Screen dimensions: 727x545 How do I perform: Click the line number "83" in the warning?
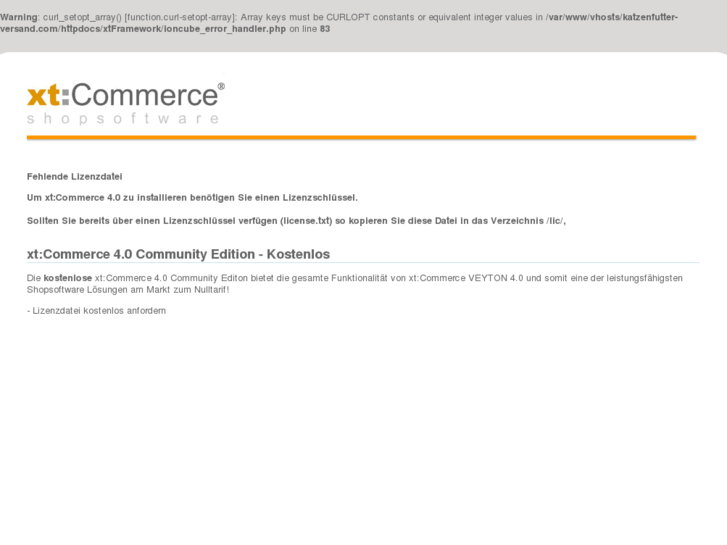pyautogui.click(x=325, y=29)
